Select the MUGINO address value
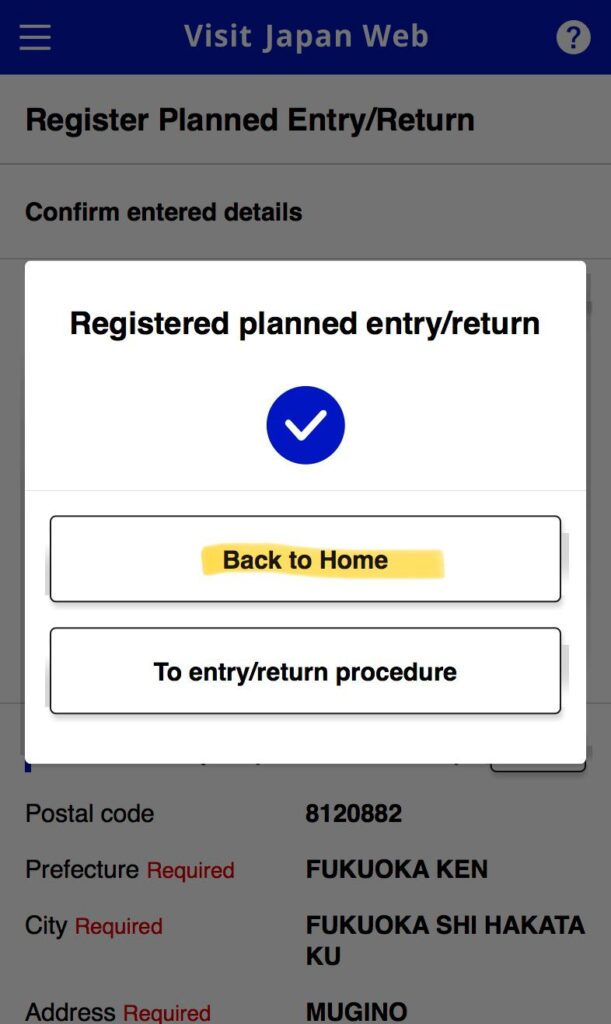Viewport: 611px width, 1024px height. (356, 1012)
